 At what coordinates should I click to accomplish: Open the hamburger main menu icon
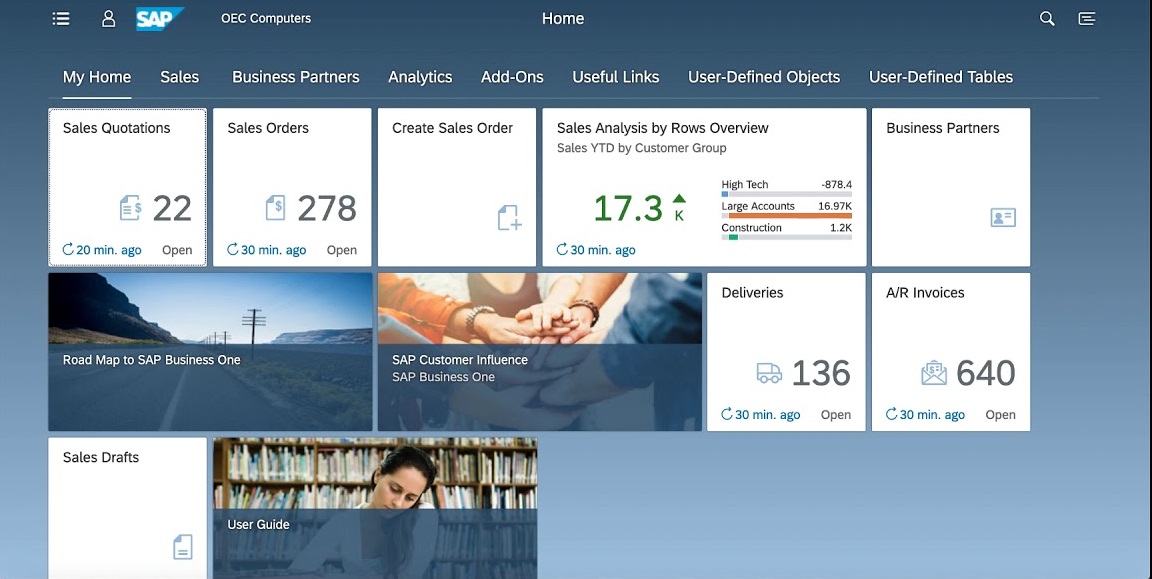[61, 19]
